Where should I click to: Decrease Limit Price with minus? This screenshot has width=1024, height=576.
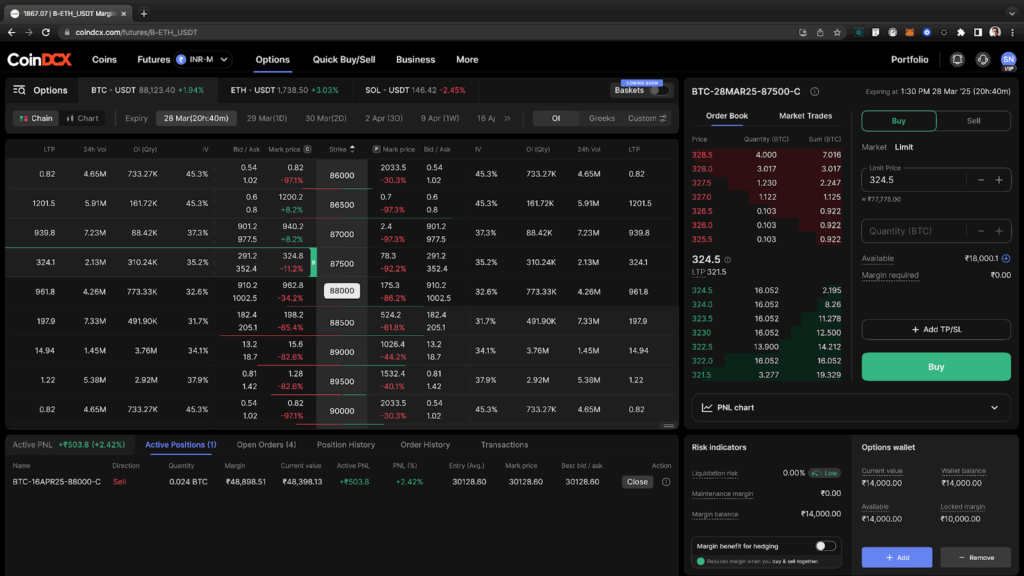[x=981, y=180]
